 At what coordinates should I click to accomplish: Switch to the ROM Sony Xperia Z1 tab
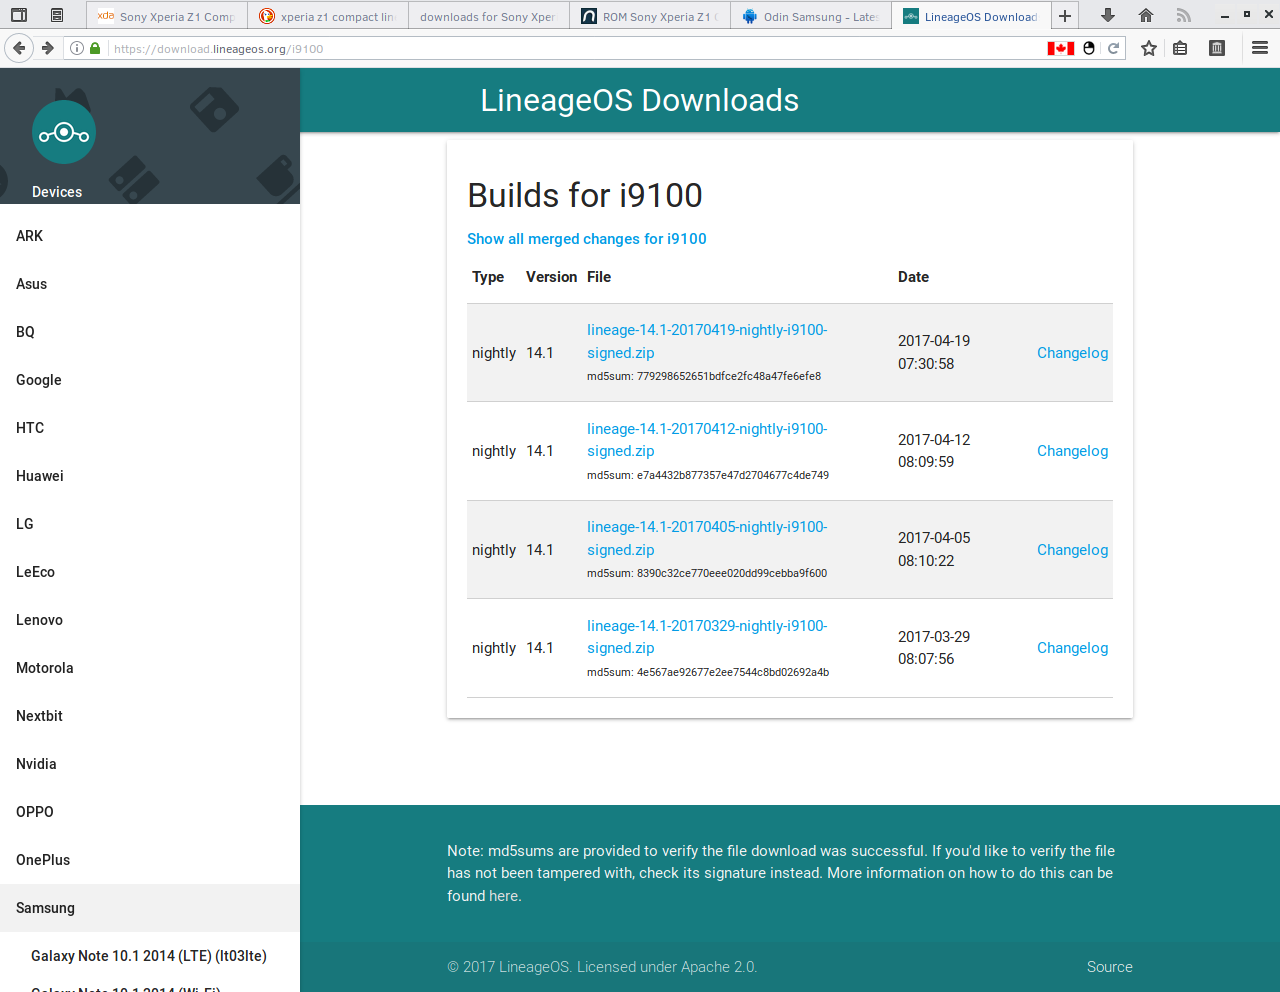tap(649, 16)
